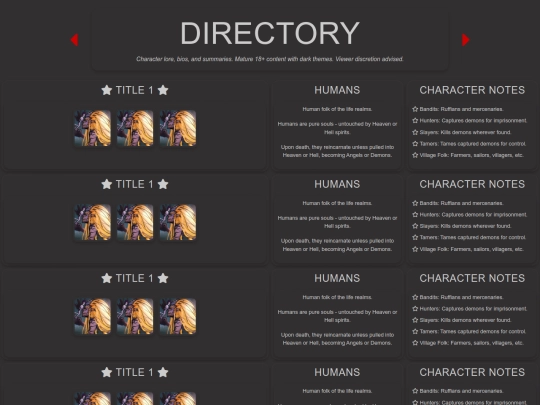Click 'Upon death, they reincarnate' paragraph in third card
Image resolution: width=540 pixels, height=405 pixels.
click(x=337, y=339)
